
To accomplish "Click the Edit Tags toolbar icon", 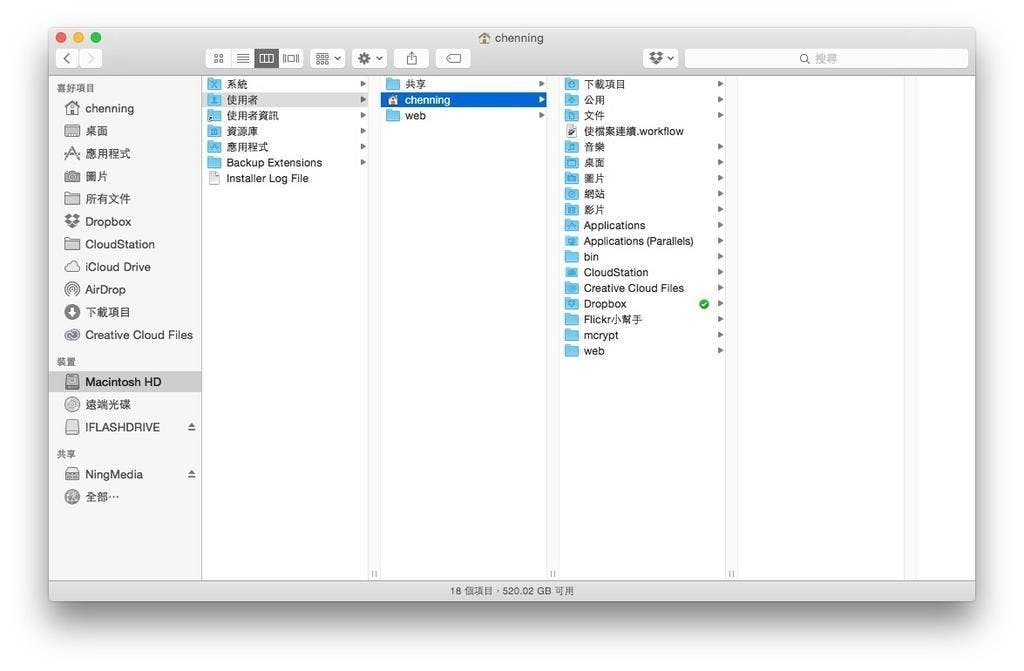I will point(453,59).
